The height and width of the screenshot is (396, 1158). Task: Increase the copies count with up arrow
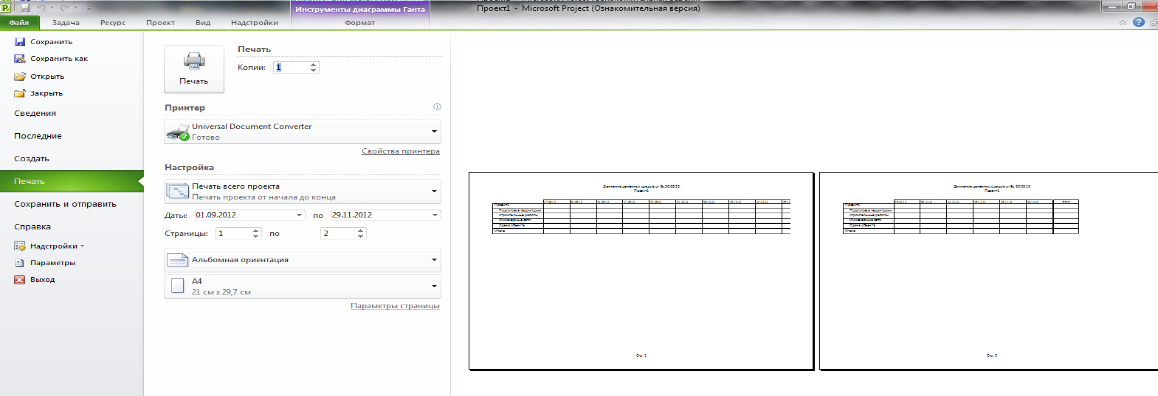click(314, 64)
